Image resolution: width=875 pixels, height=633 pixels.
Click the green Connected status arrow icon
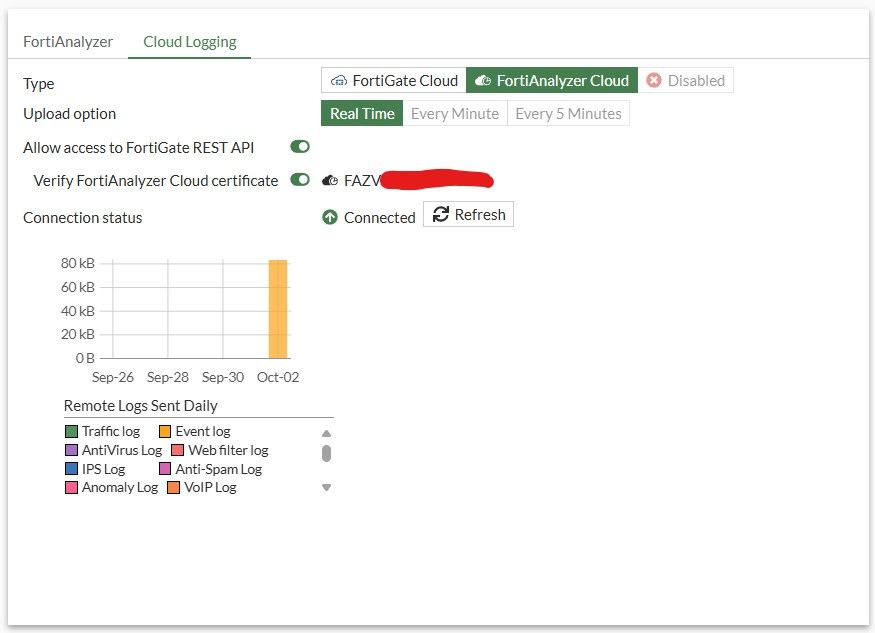pos(330,217)
